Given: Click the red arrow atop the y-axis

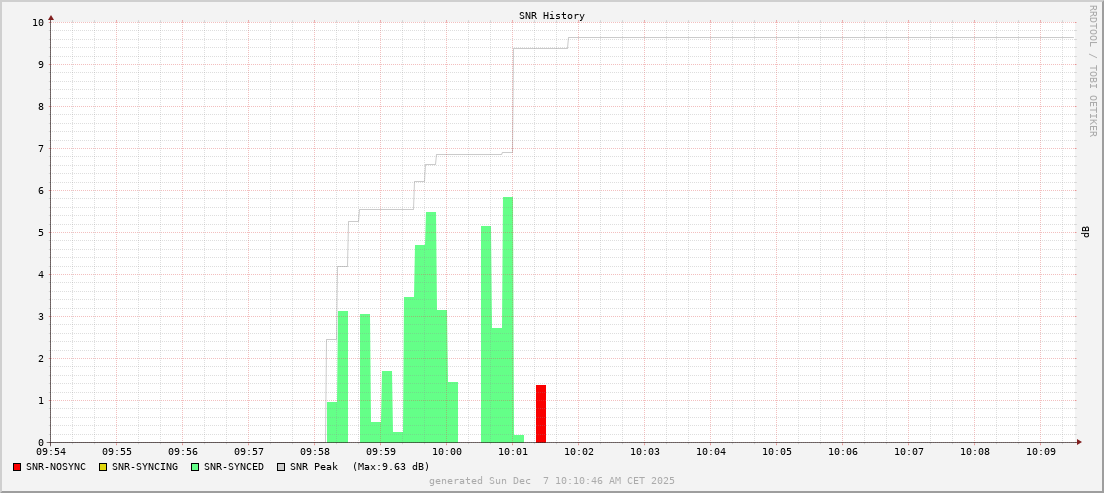Looking at the screenshot, I should [x=51, y=17].
